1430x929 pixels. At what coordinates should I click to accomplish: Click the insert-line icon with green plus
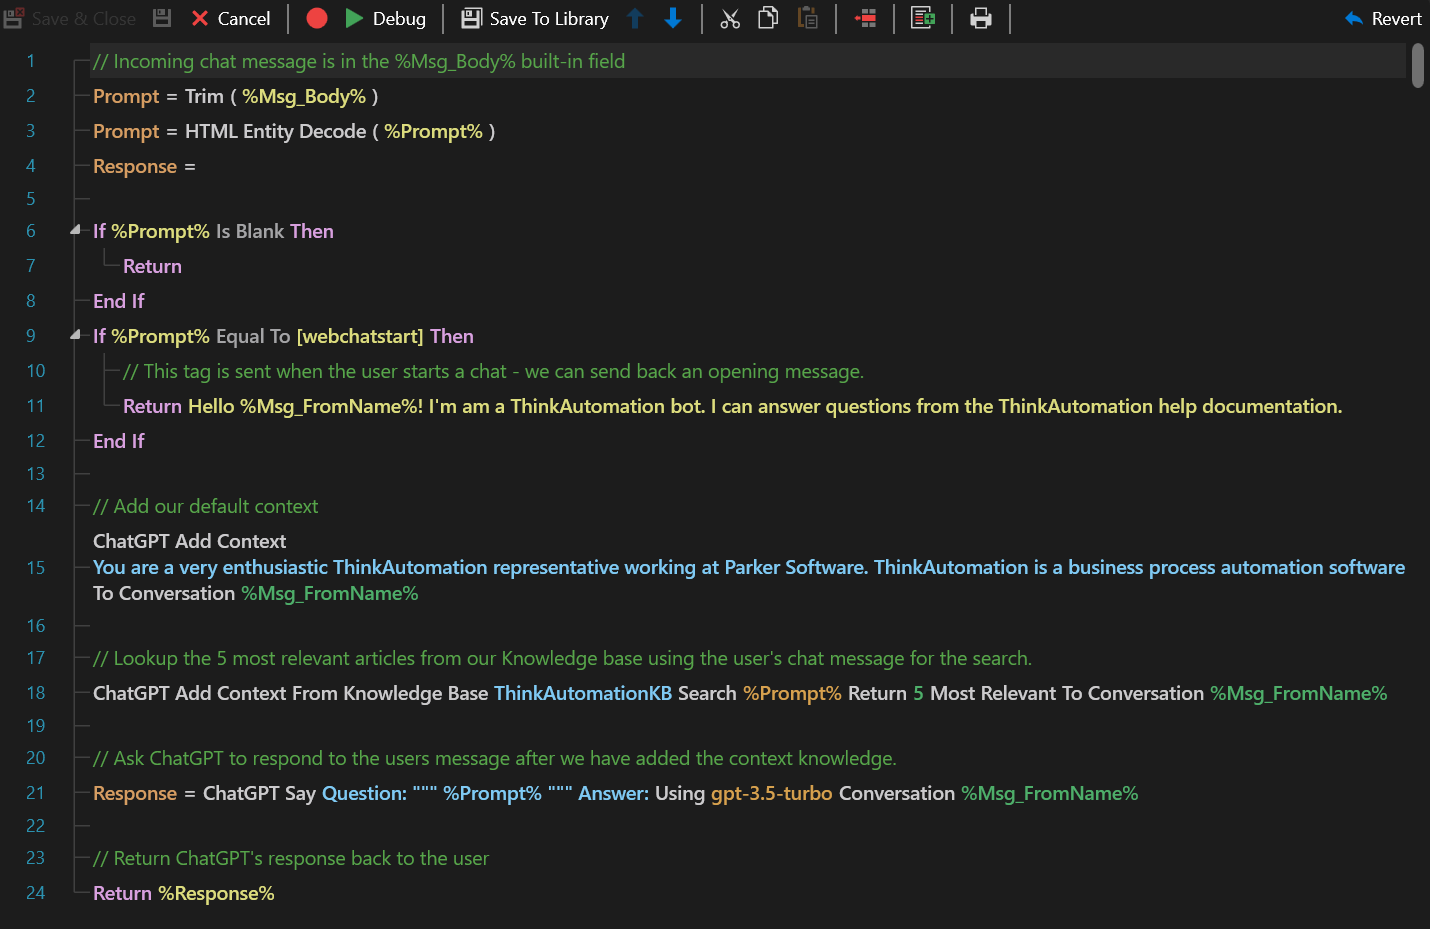(x=923, y=18)
